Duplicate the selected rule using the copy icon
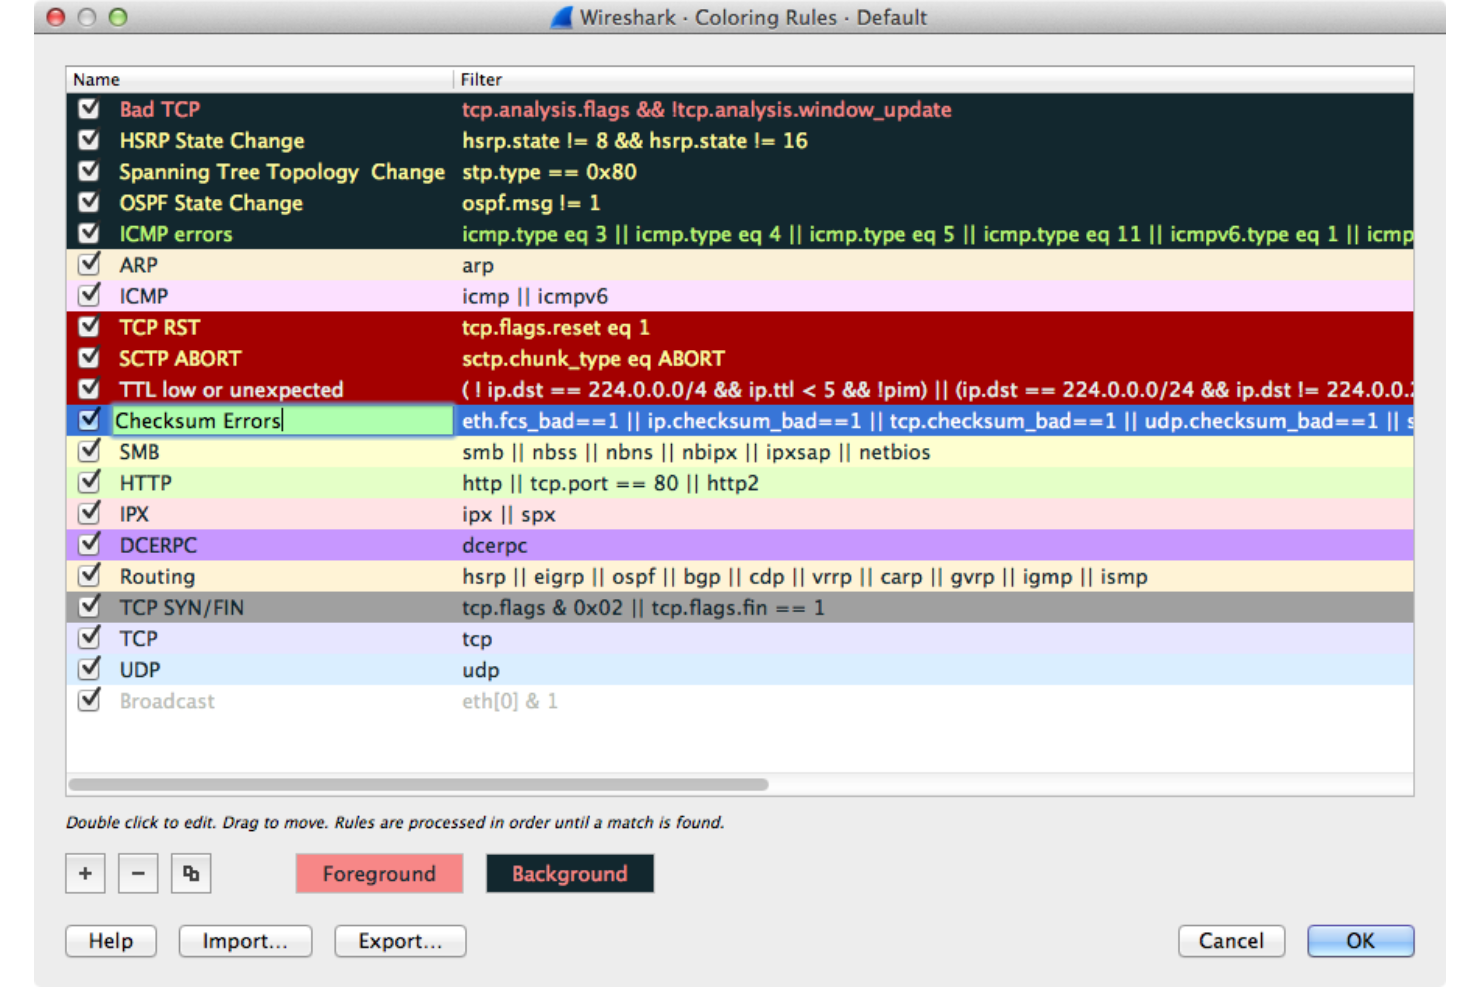This screenshot has height=987, width=1480. pyautogui.click(x=190, y=873)
